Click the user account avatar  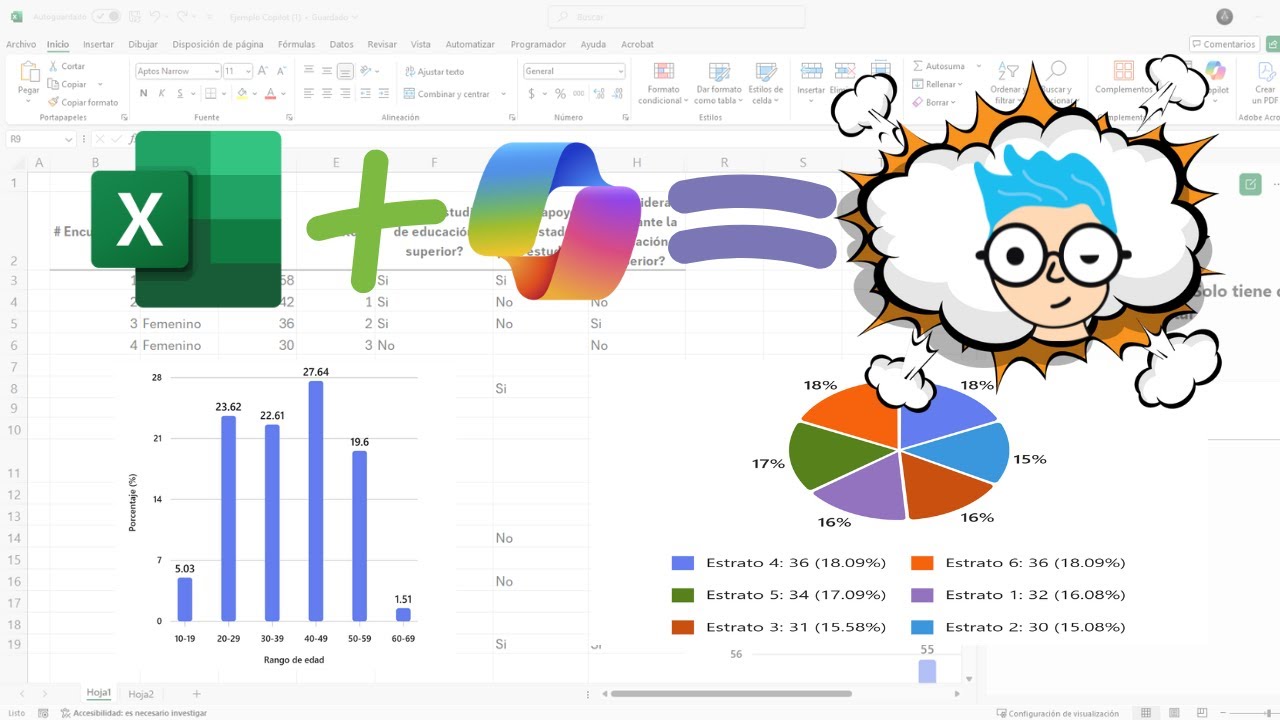[x=1224, y=17]
